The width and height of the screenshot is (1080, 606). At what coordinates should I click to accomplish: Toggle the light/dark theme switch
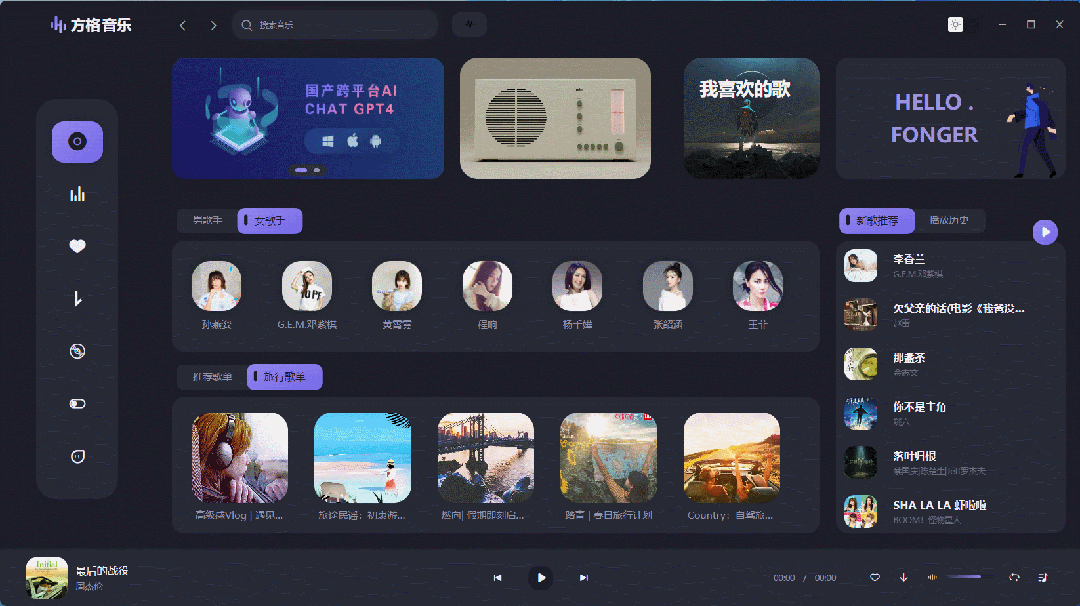(x=964, y=25)
